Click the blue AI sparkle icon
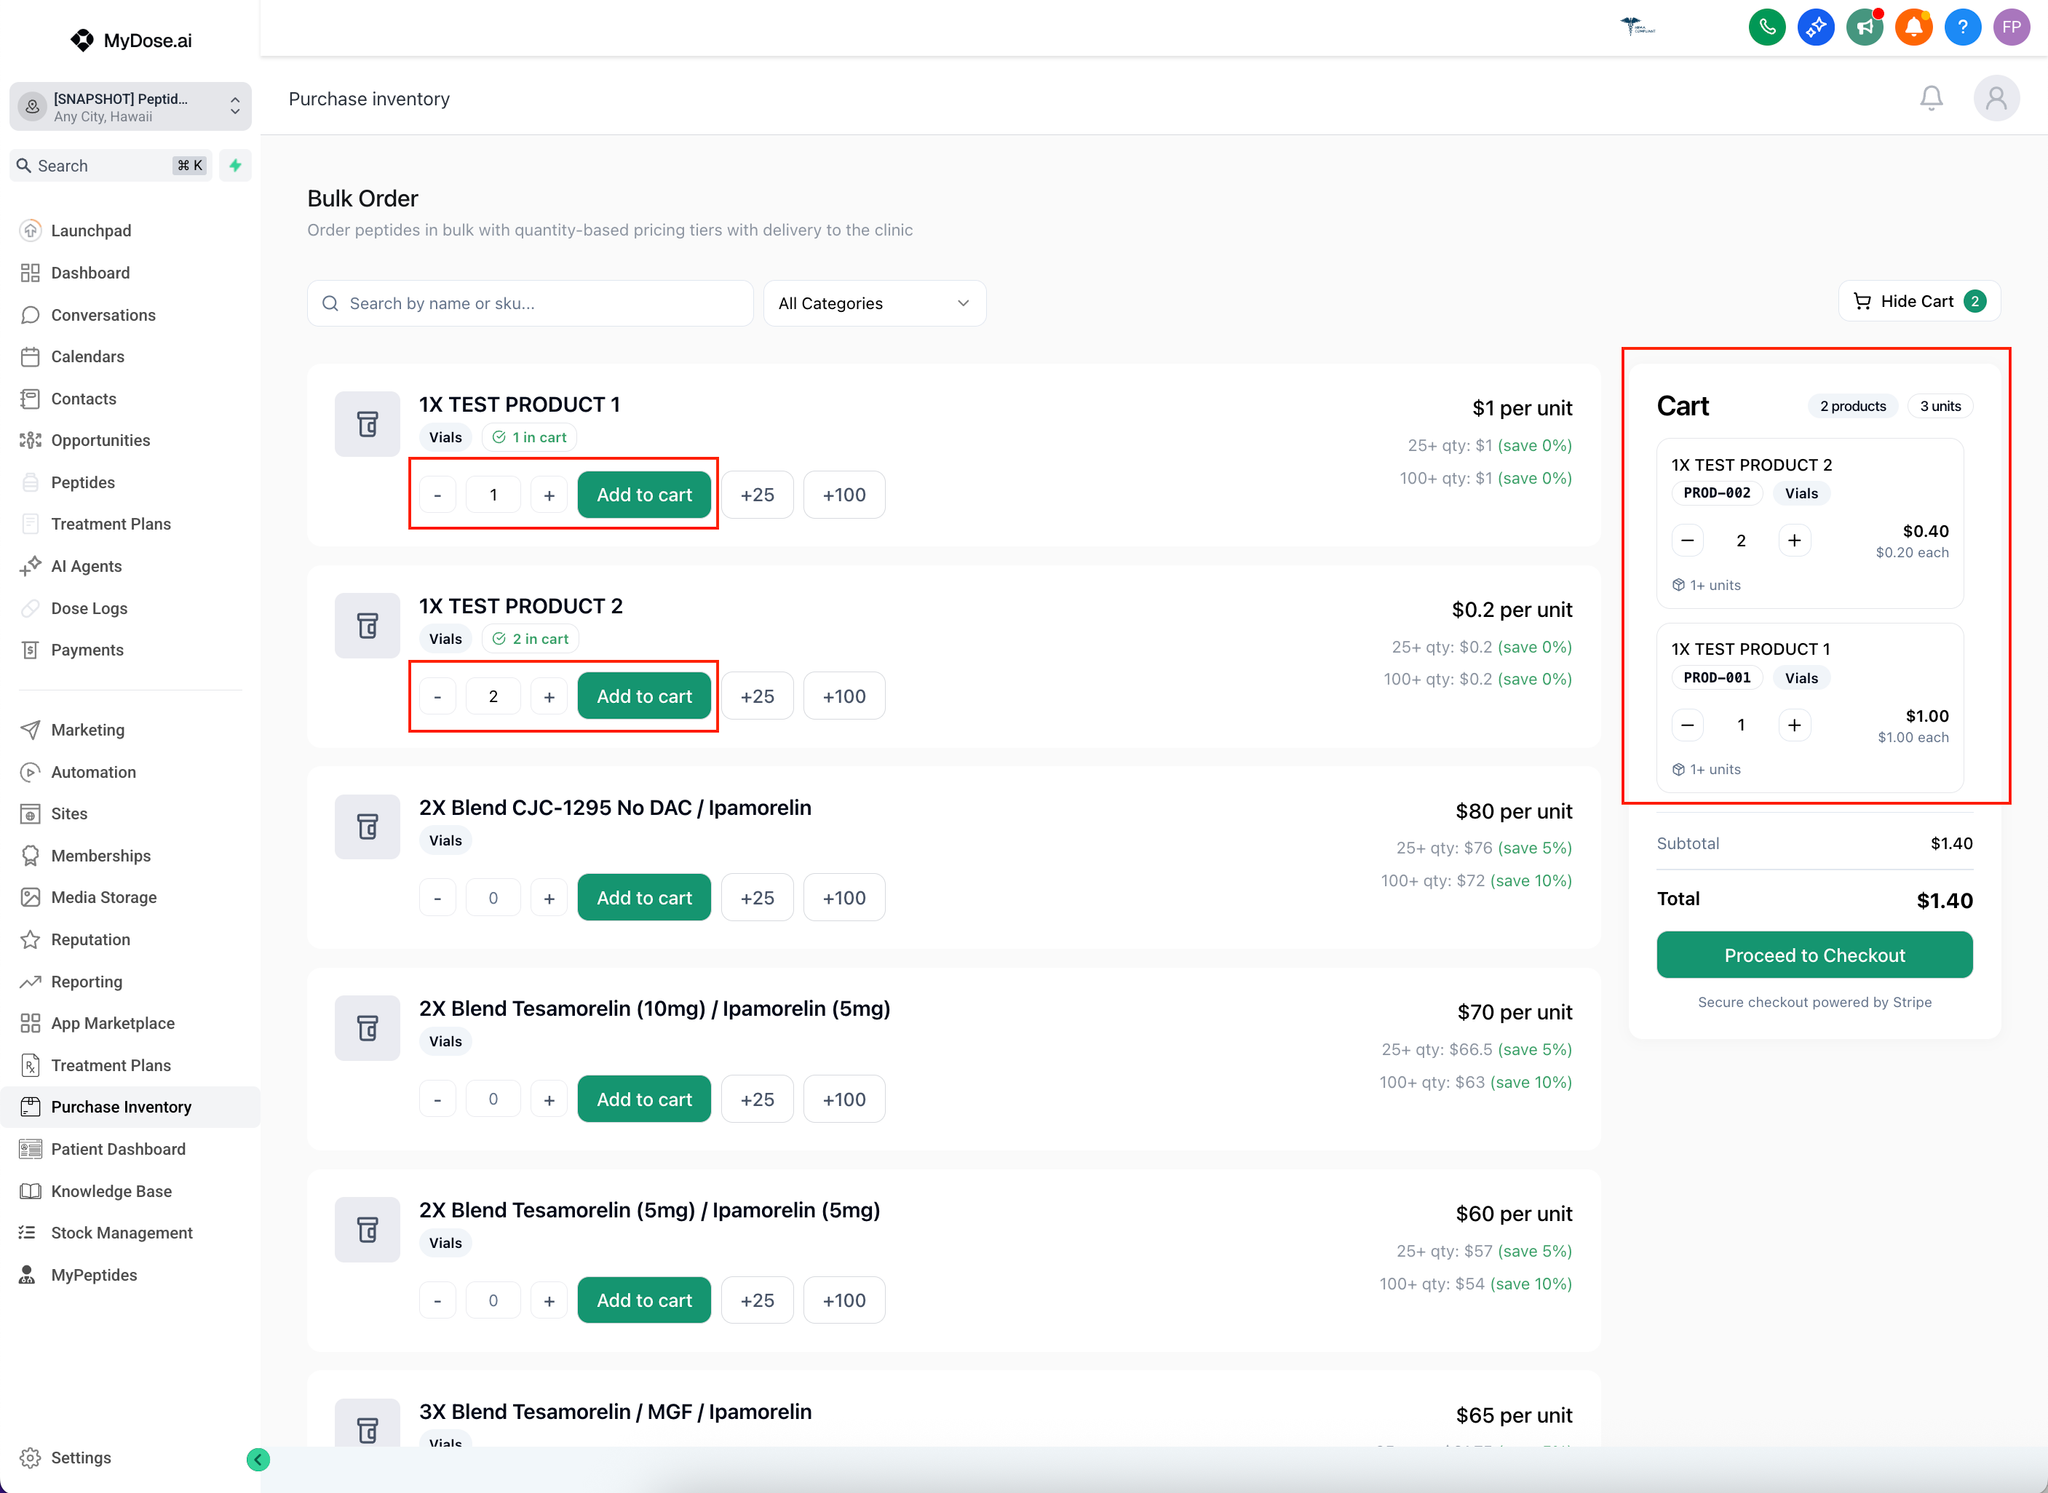Image resolution: width=2048 pixels, height=1493 pixels. (x=1815, y=27)
